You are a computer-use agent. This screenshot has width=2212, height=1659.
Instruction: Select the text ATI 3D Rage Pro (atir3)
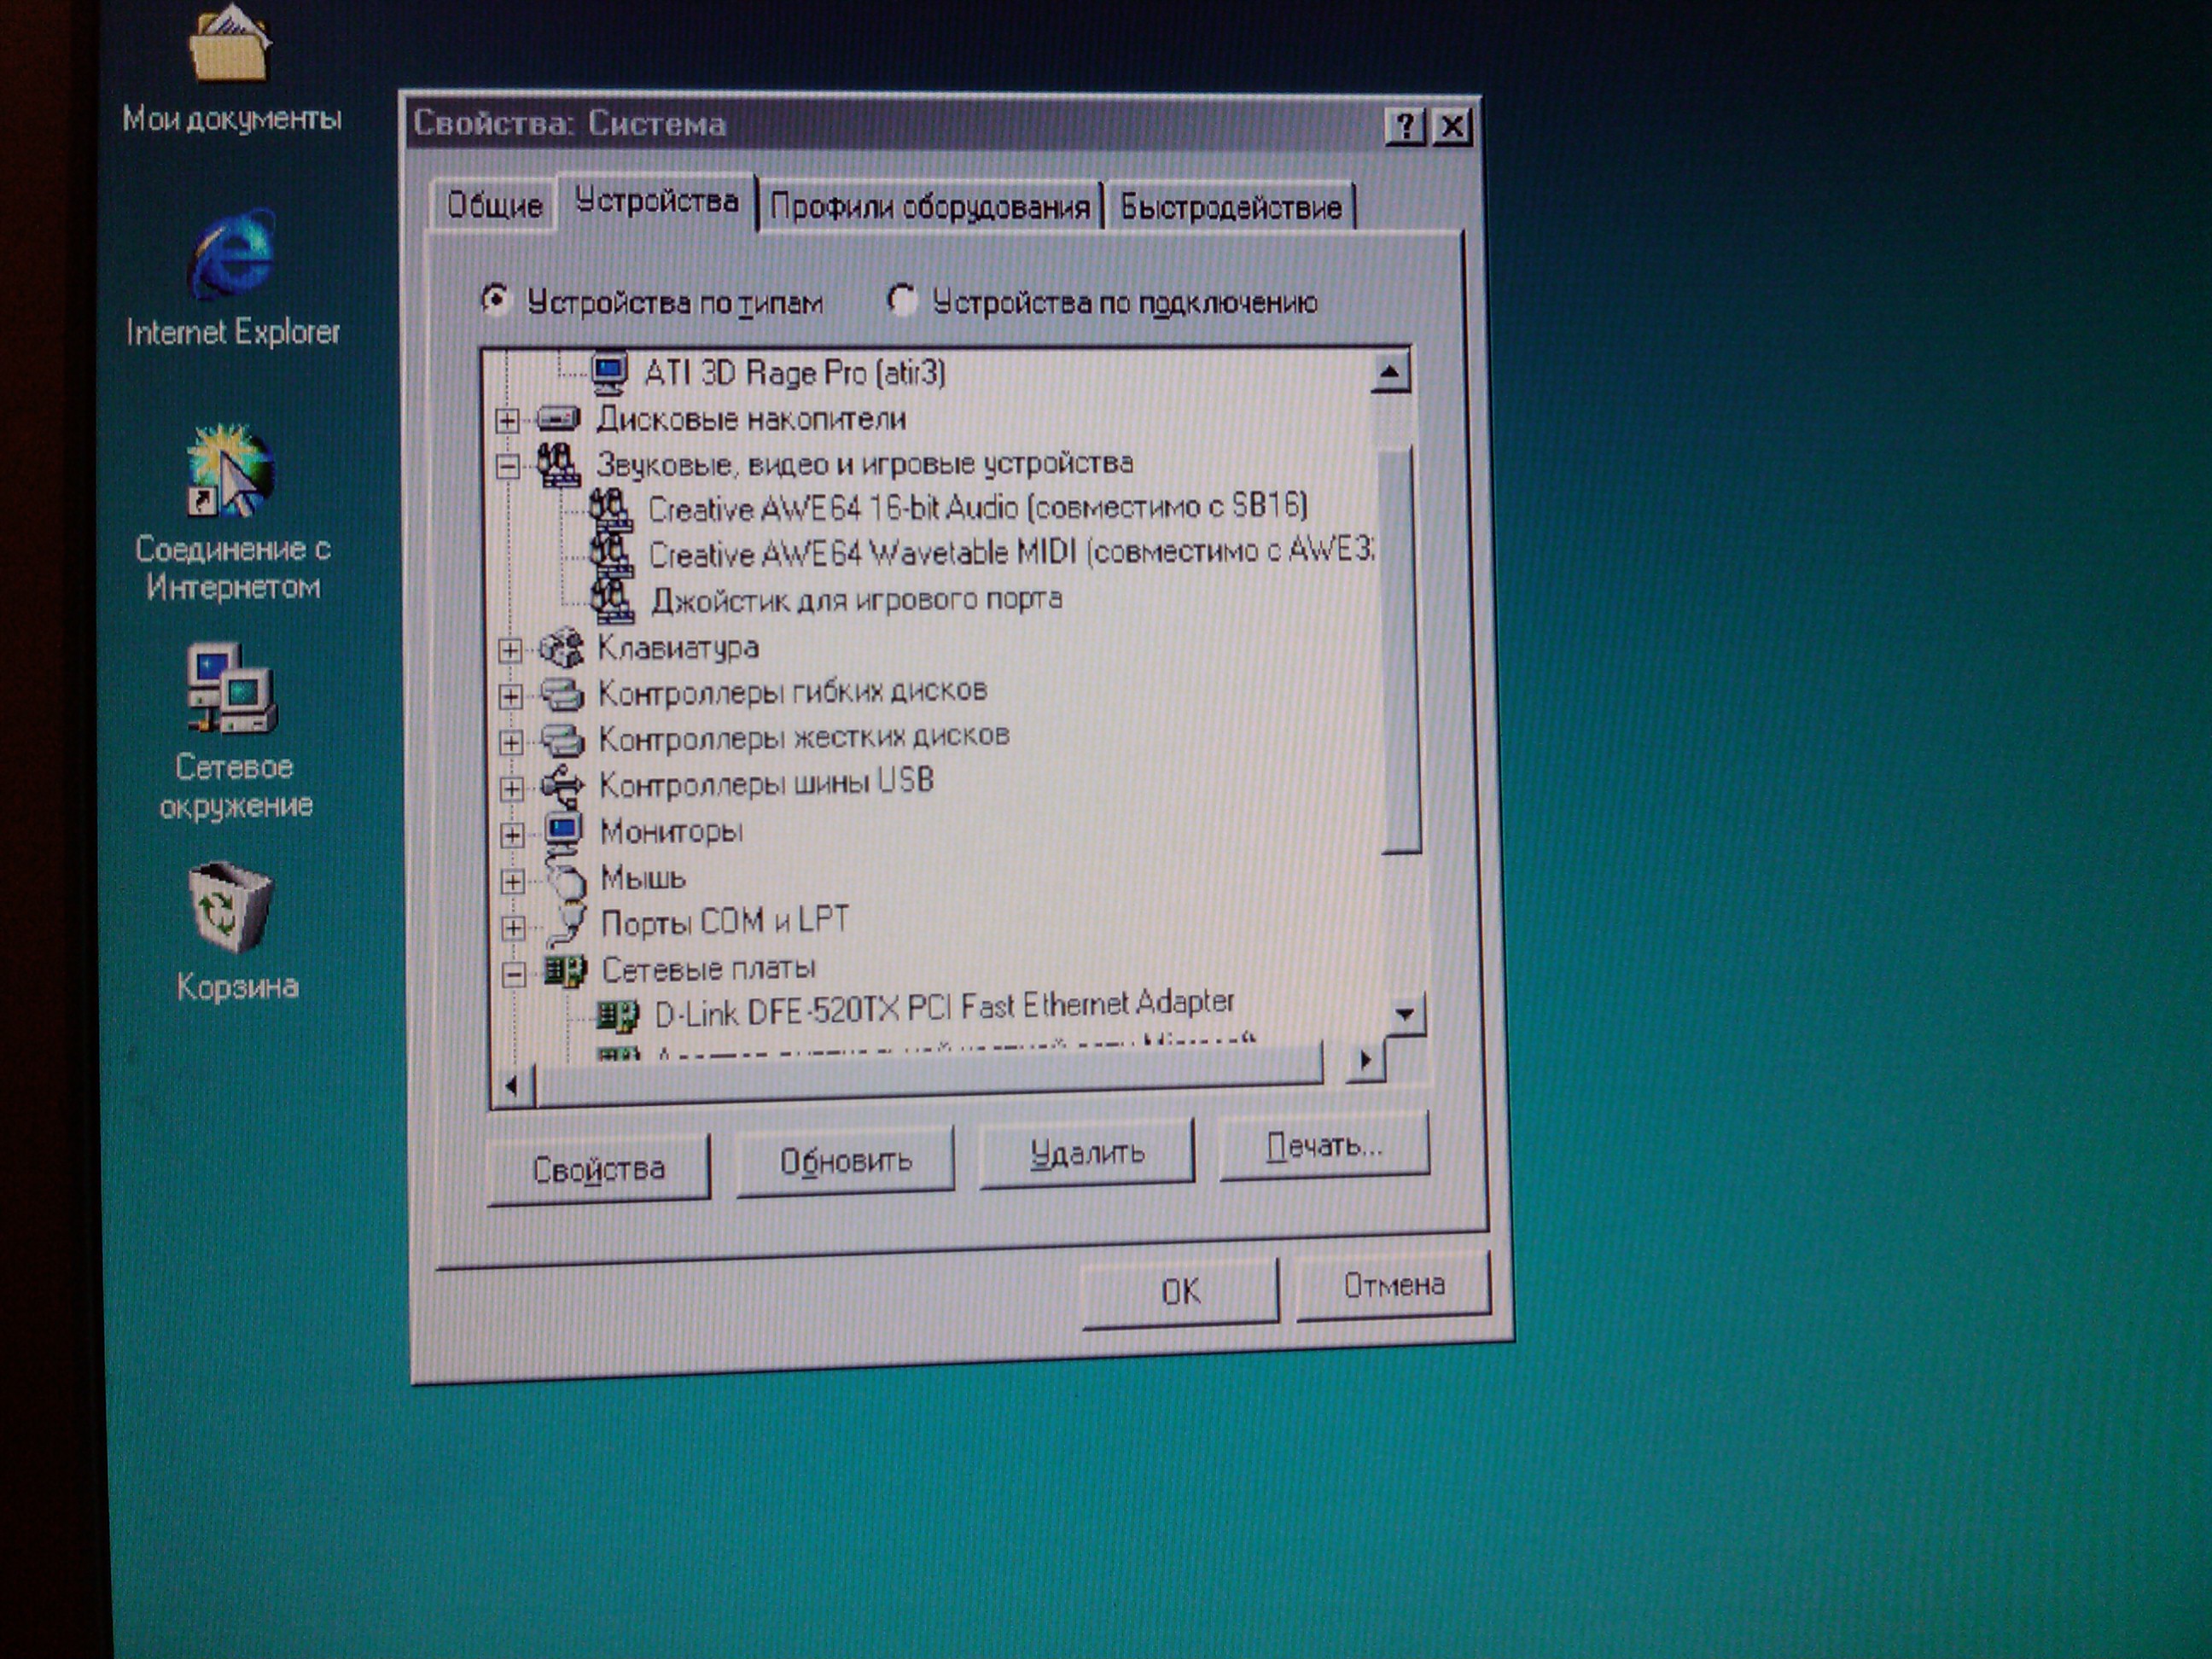pos(794,373)
